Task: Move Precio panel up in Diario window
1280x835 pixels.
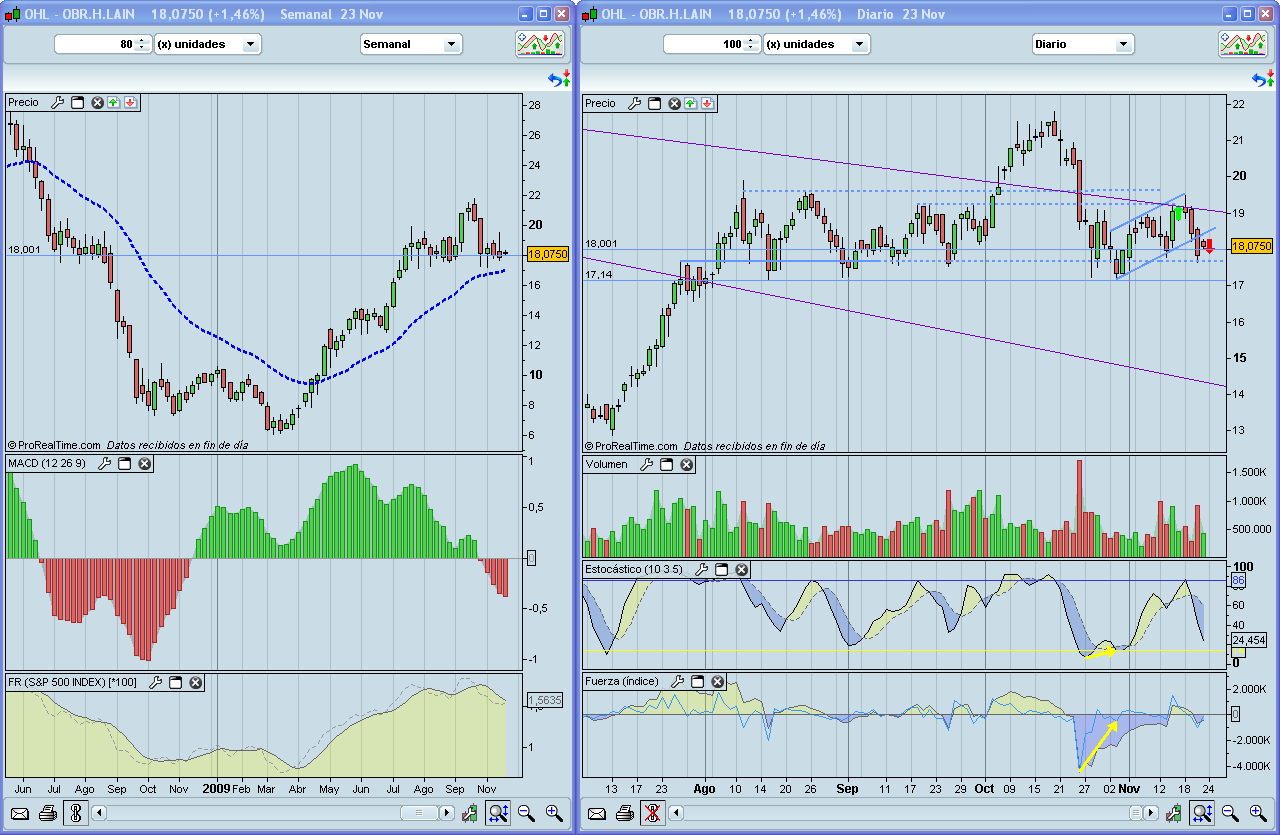Action: [x=691, y=103]
